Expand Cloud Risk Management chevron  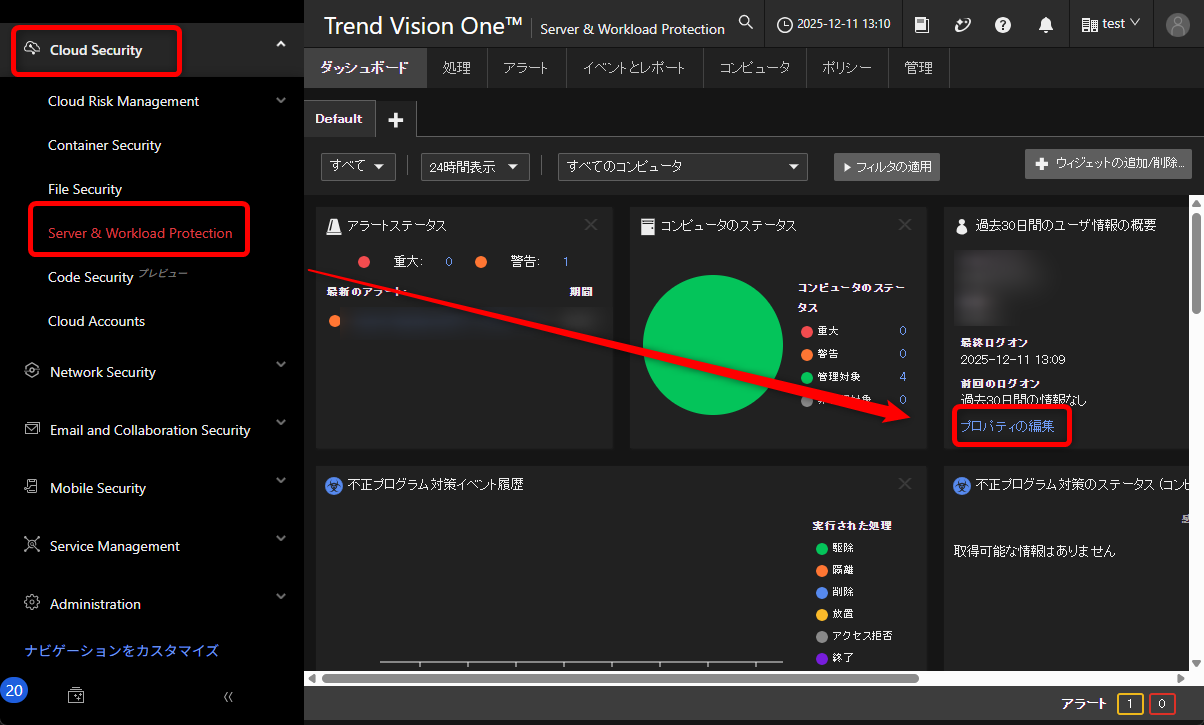tap(281, 100)
